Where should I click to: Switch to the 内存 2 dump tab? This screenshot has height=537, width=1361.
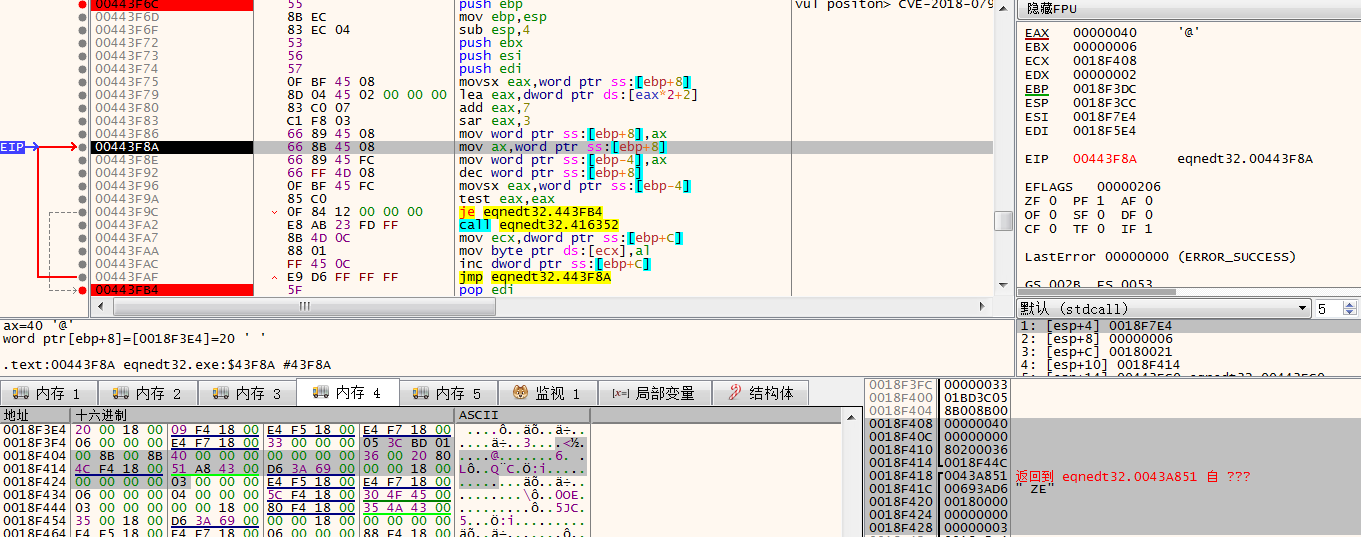[149, 393]
